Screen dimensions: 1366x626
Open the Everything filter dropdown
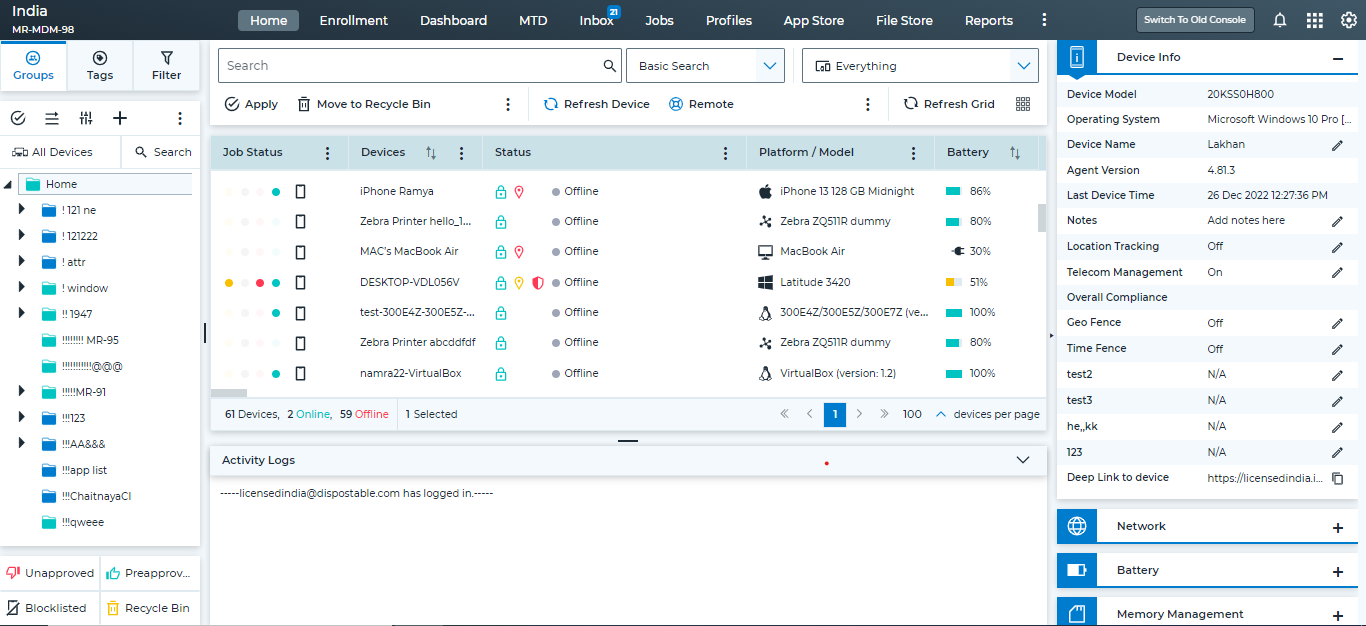click(920, 66)
